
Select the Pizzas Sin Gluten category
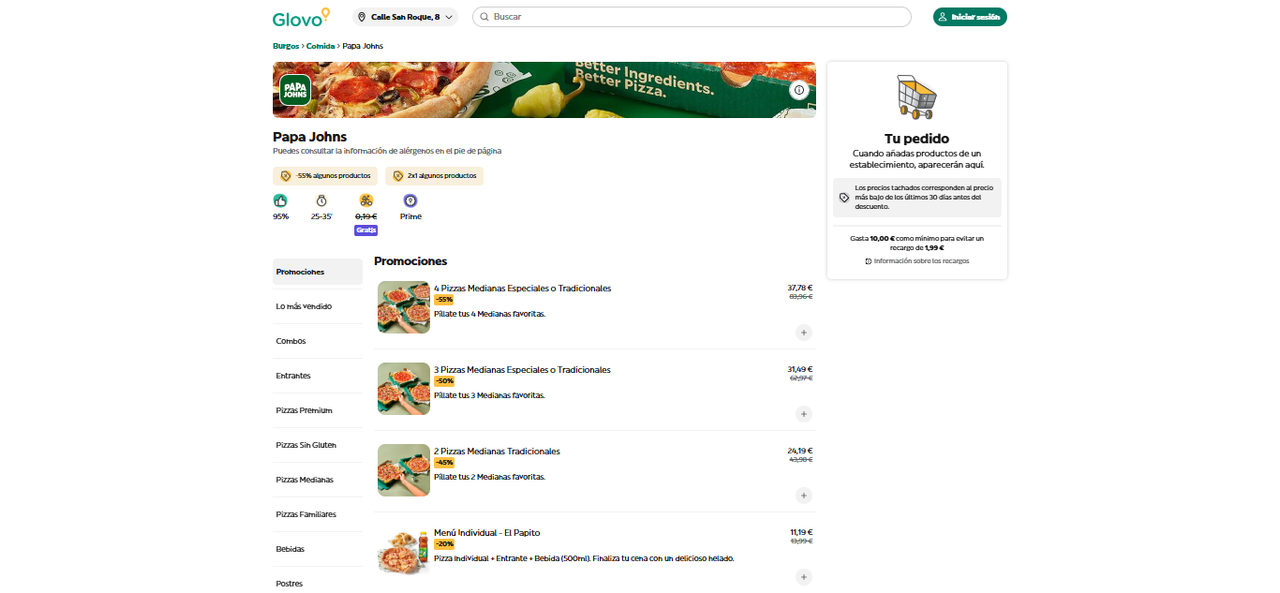[317, 445]
